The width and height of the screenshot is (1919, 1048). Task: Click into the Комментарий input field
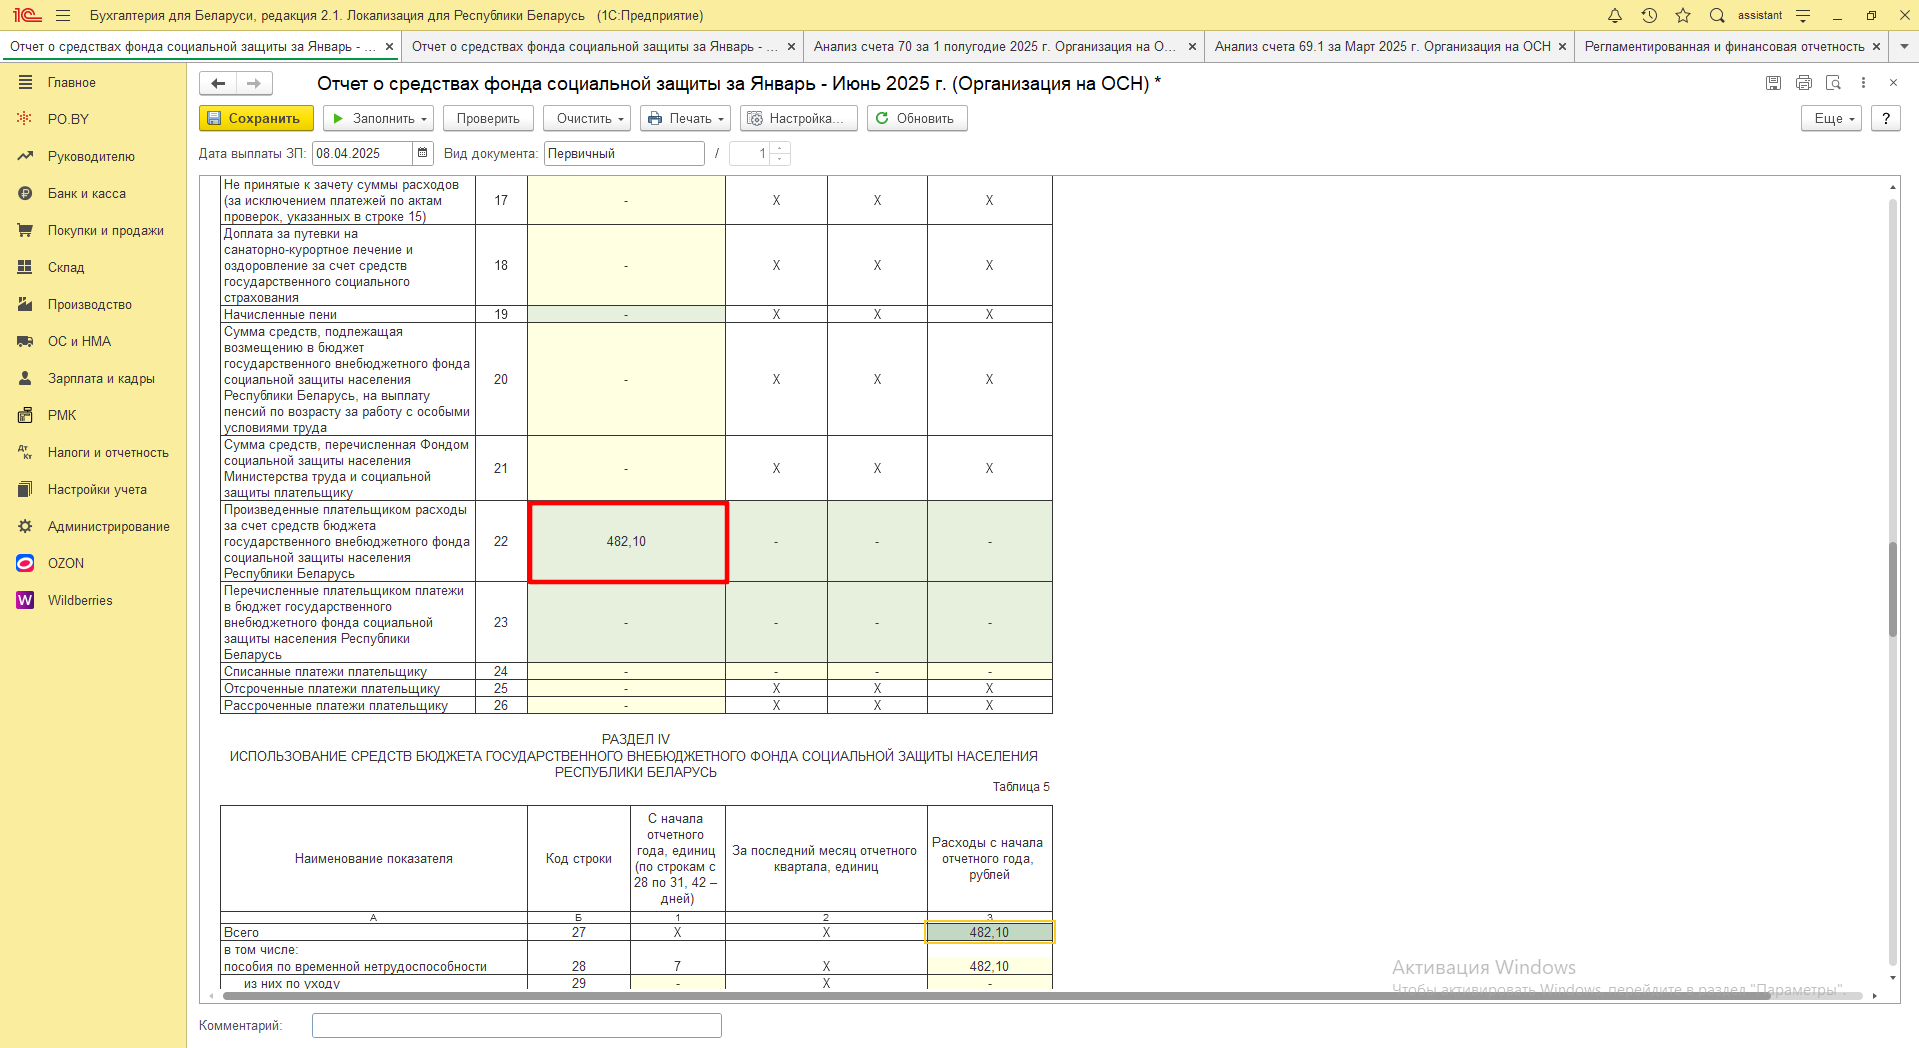(516, 1025)
